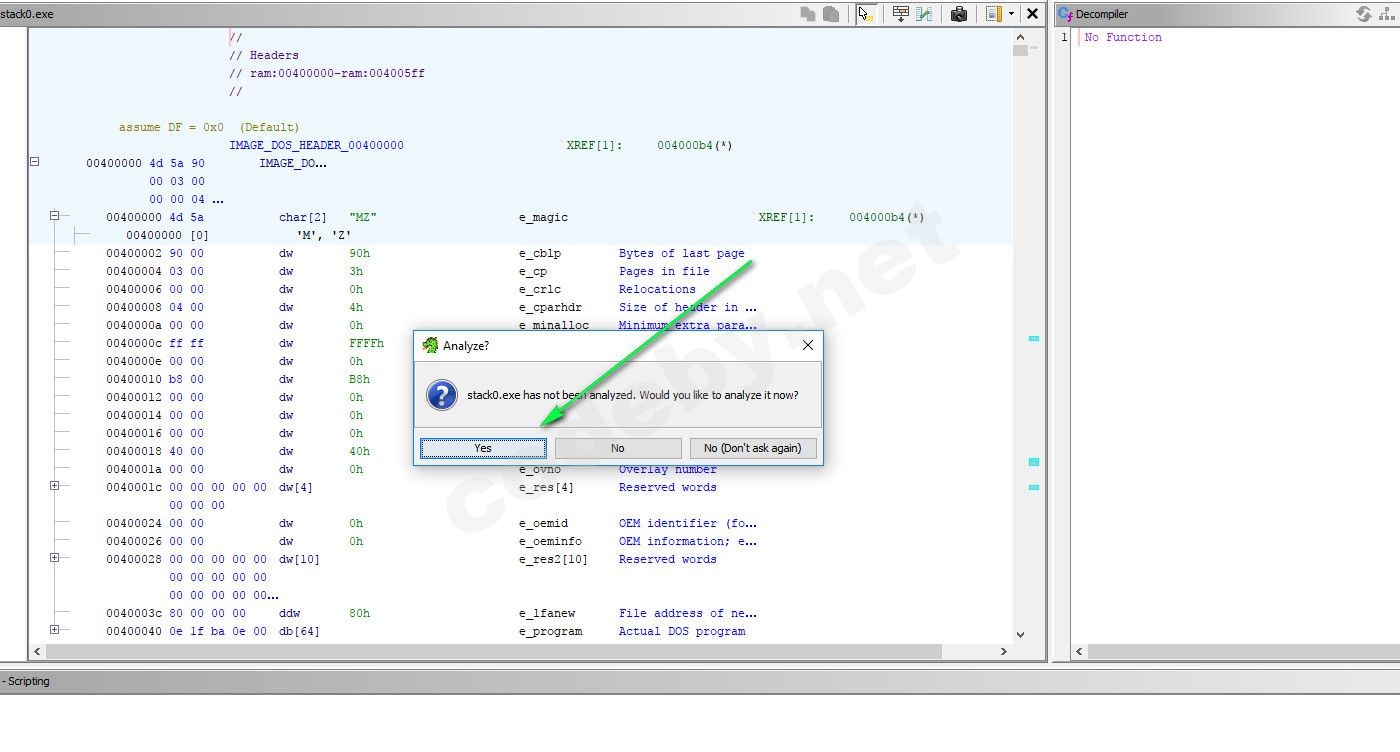Click the listing vertical scroll down arrow

(x=1021, y=635)
